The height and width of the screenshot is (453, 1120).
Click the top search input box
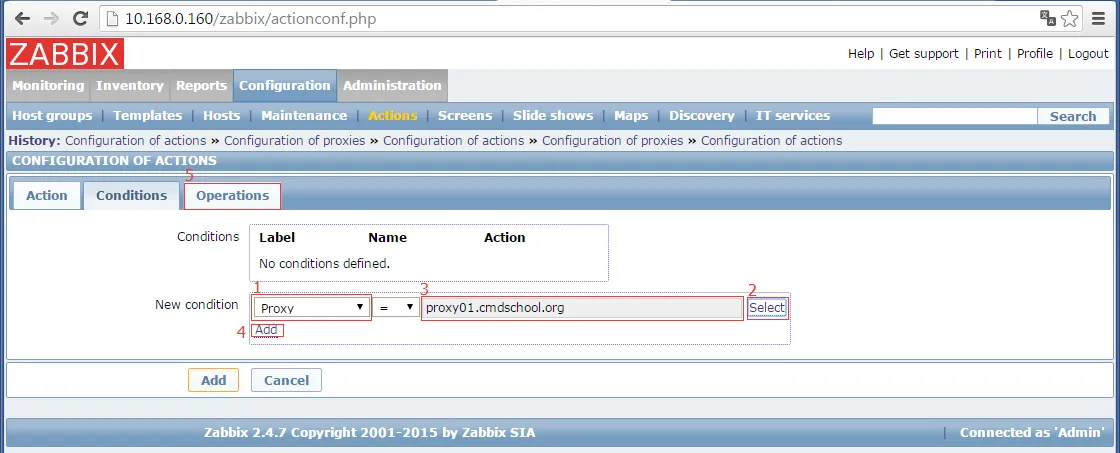tap(954, 116)
